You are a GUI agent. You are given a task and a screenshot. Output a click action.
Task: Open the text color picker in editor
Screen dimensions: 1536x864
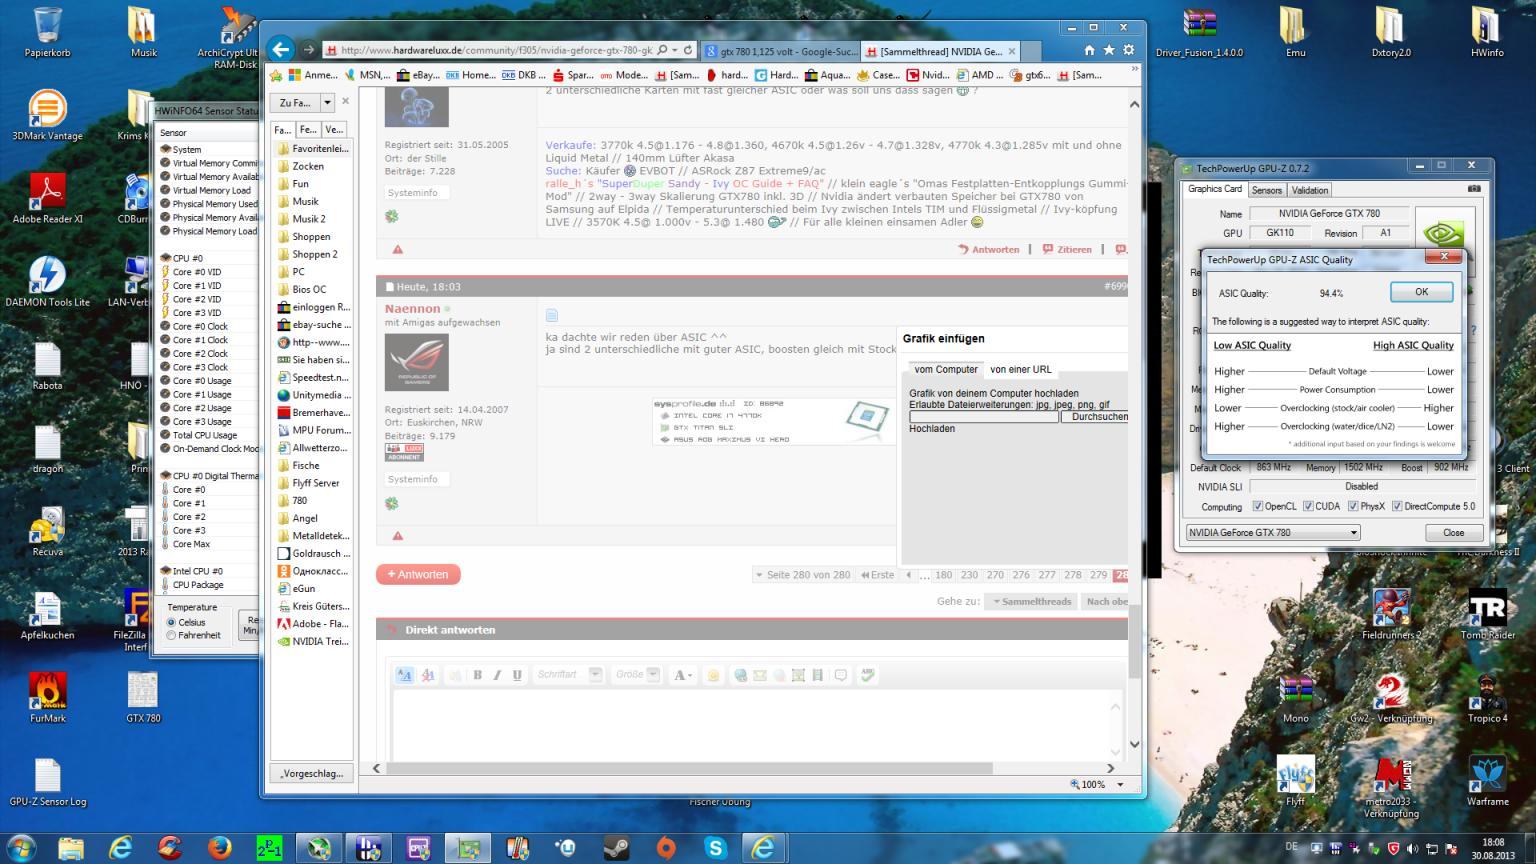[x=682, y=675]
